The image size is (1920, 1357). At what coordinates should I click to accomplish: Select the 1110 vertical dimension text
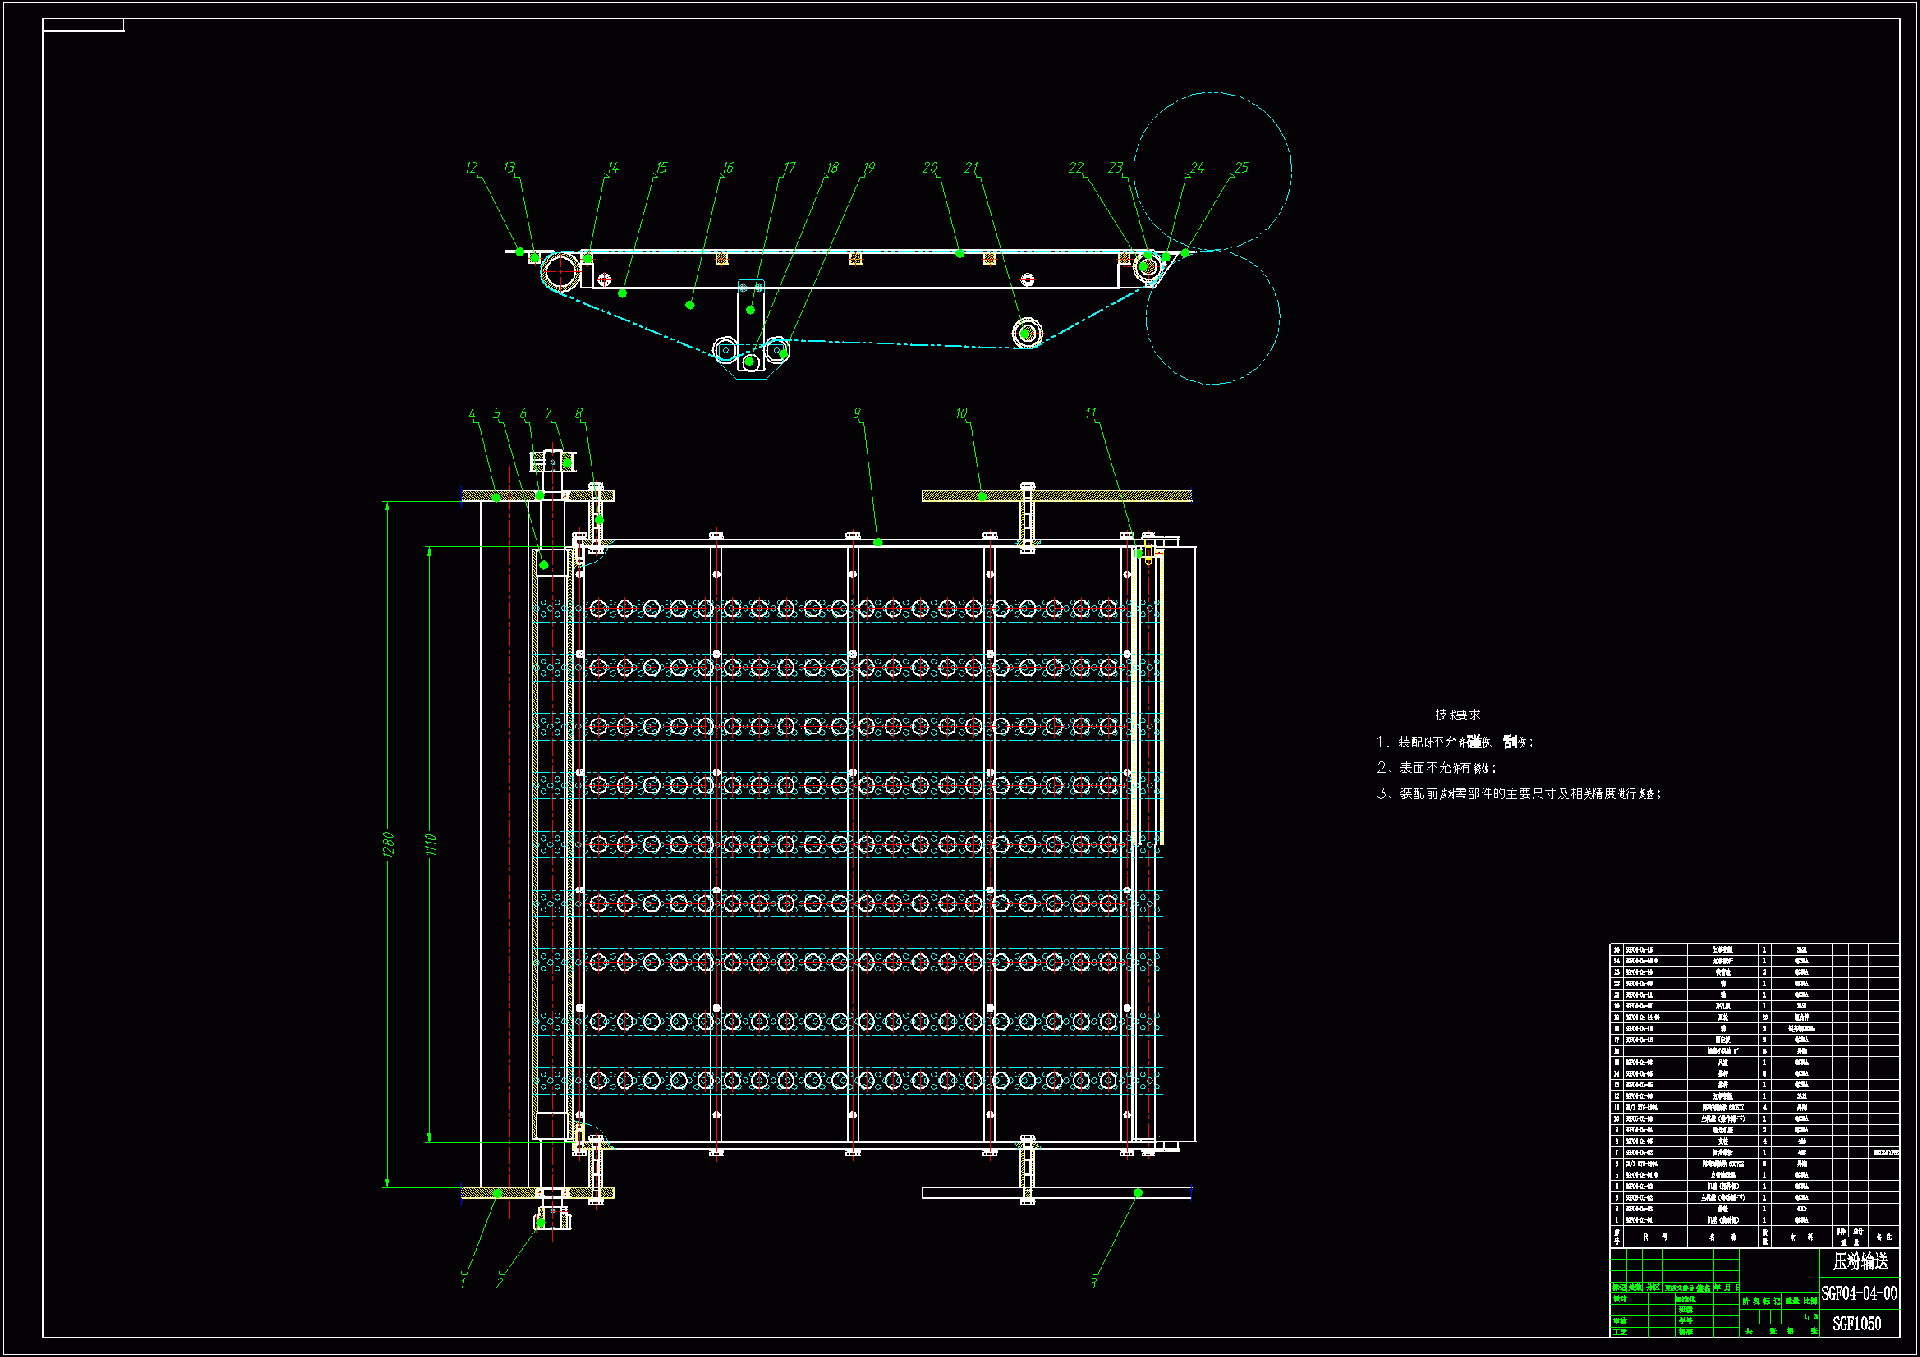tap(432, 844)
